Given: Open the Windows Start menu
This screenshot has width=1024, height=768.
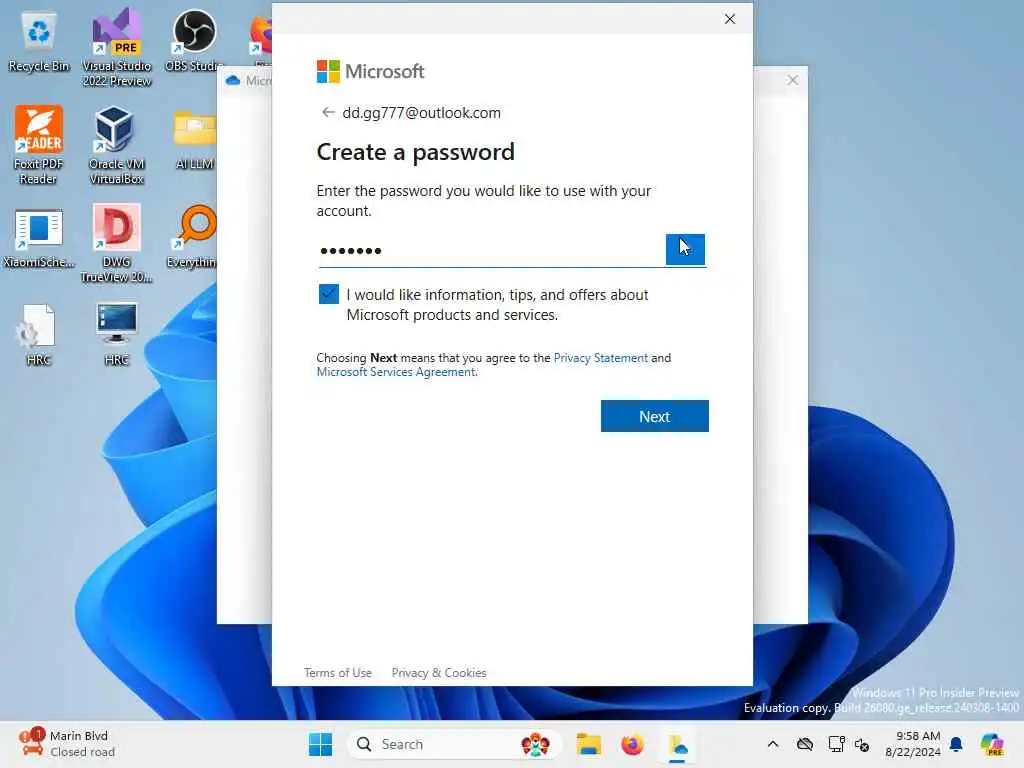Looking at the screenshot, I should (x=320, y=744).
